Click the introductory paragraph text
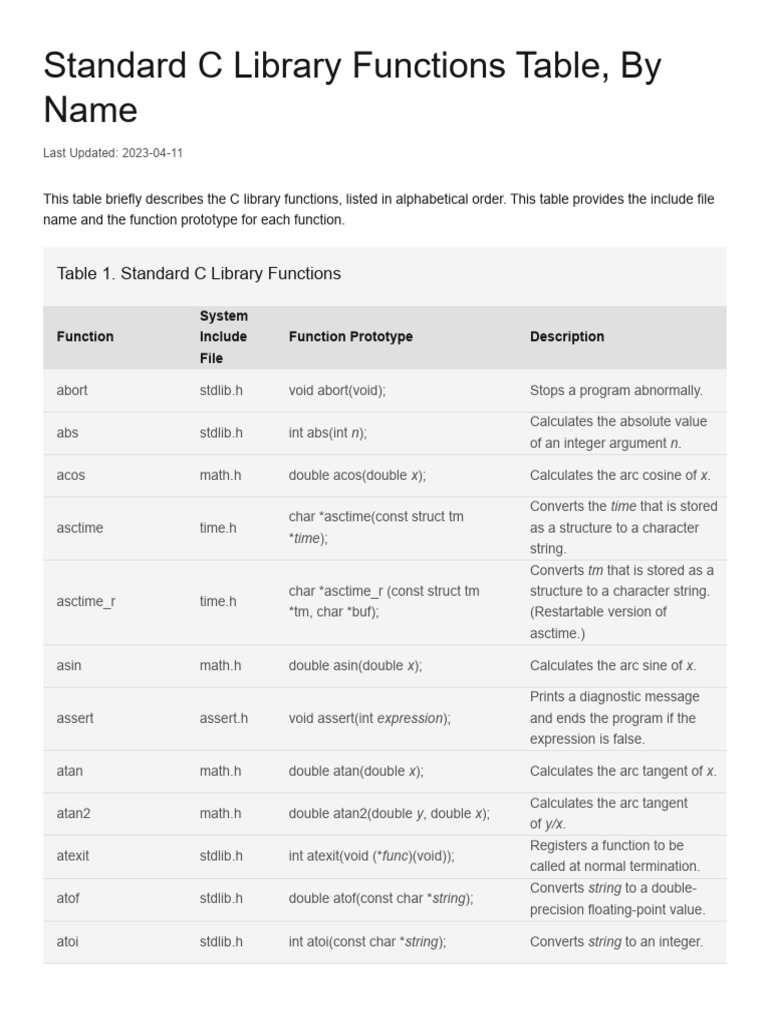 coord(378,209)
